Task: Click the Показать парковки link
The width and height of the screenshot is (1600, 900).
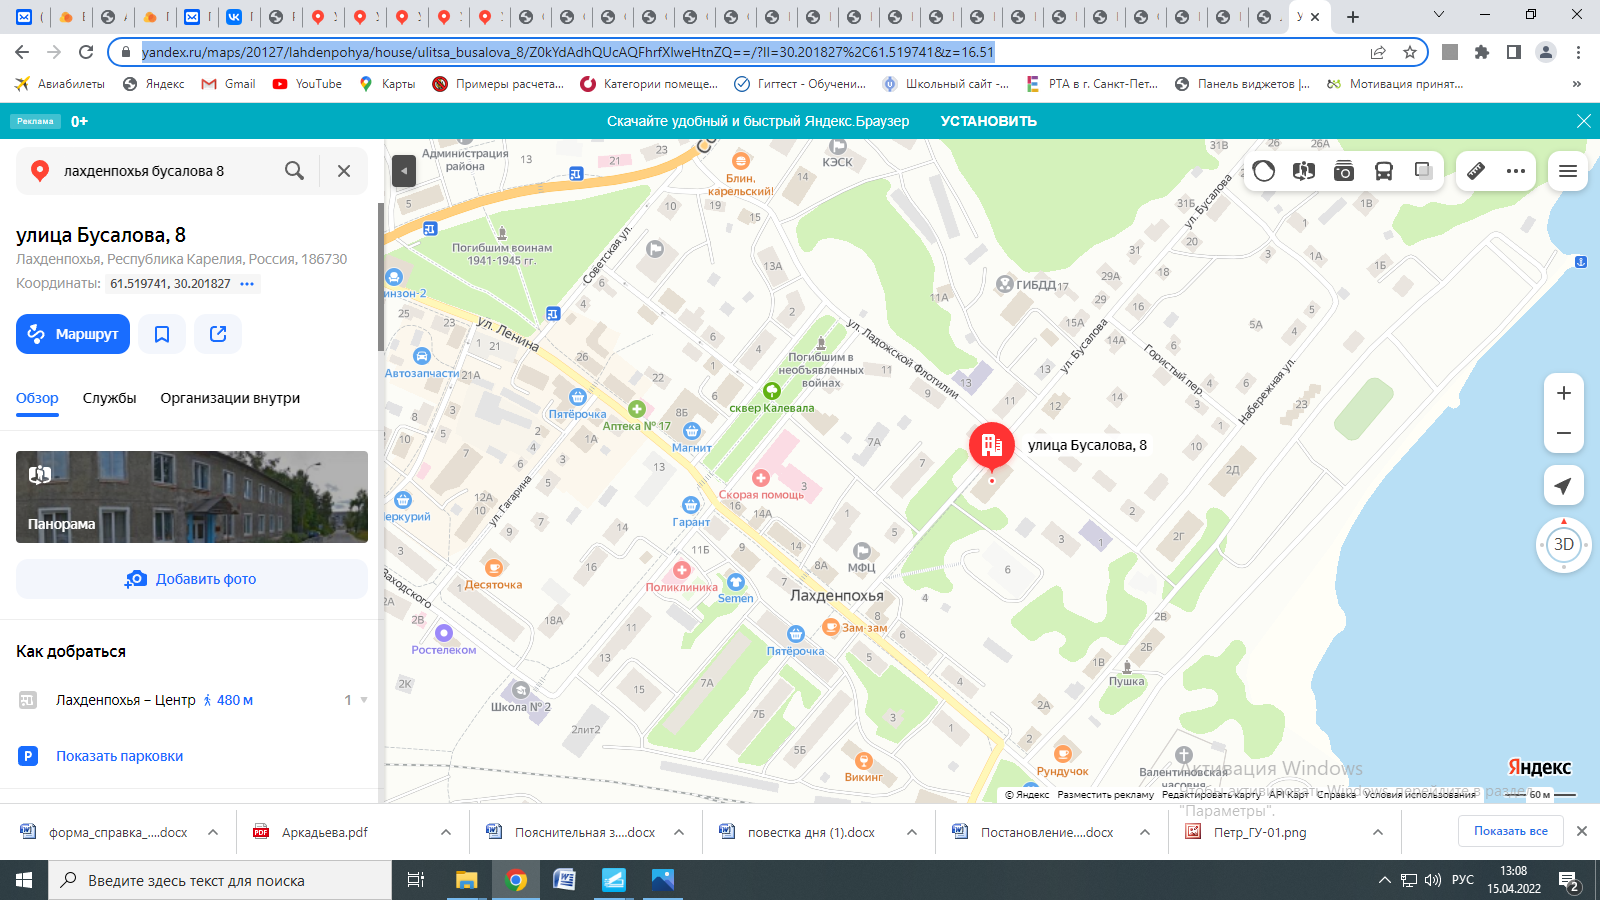Action: coord(119,756)
